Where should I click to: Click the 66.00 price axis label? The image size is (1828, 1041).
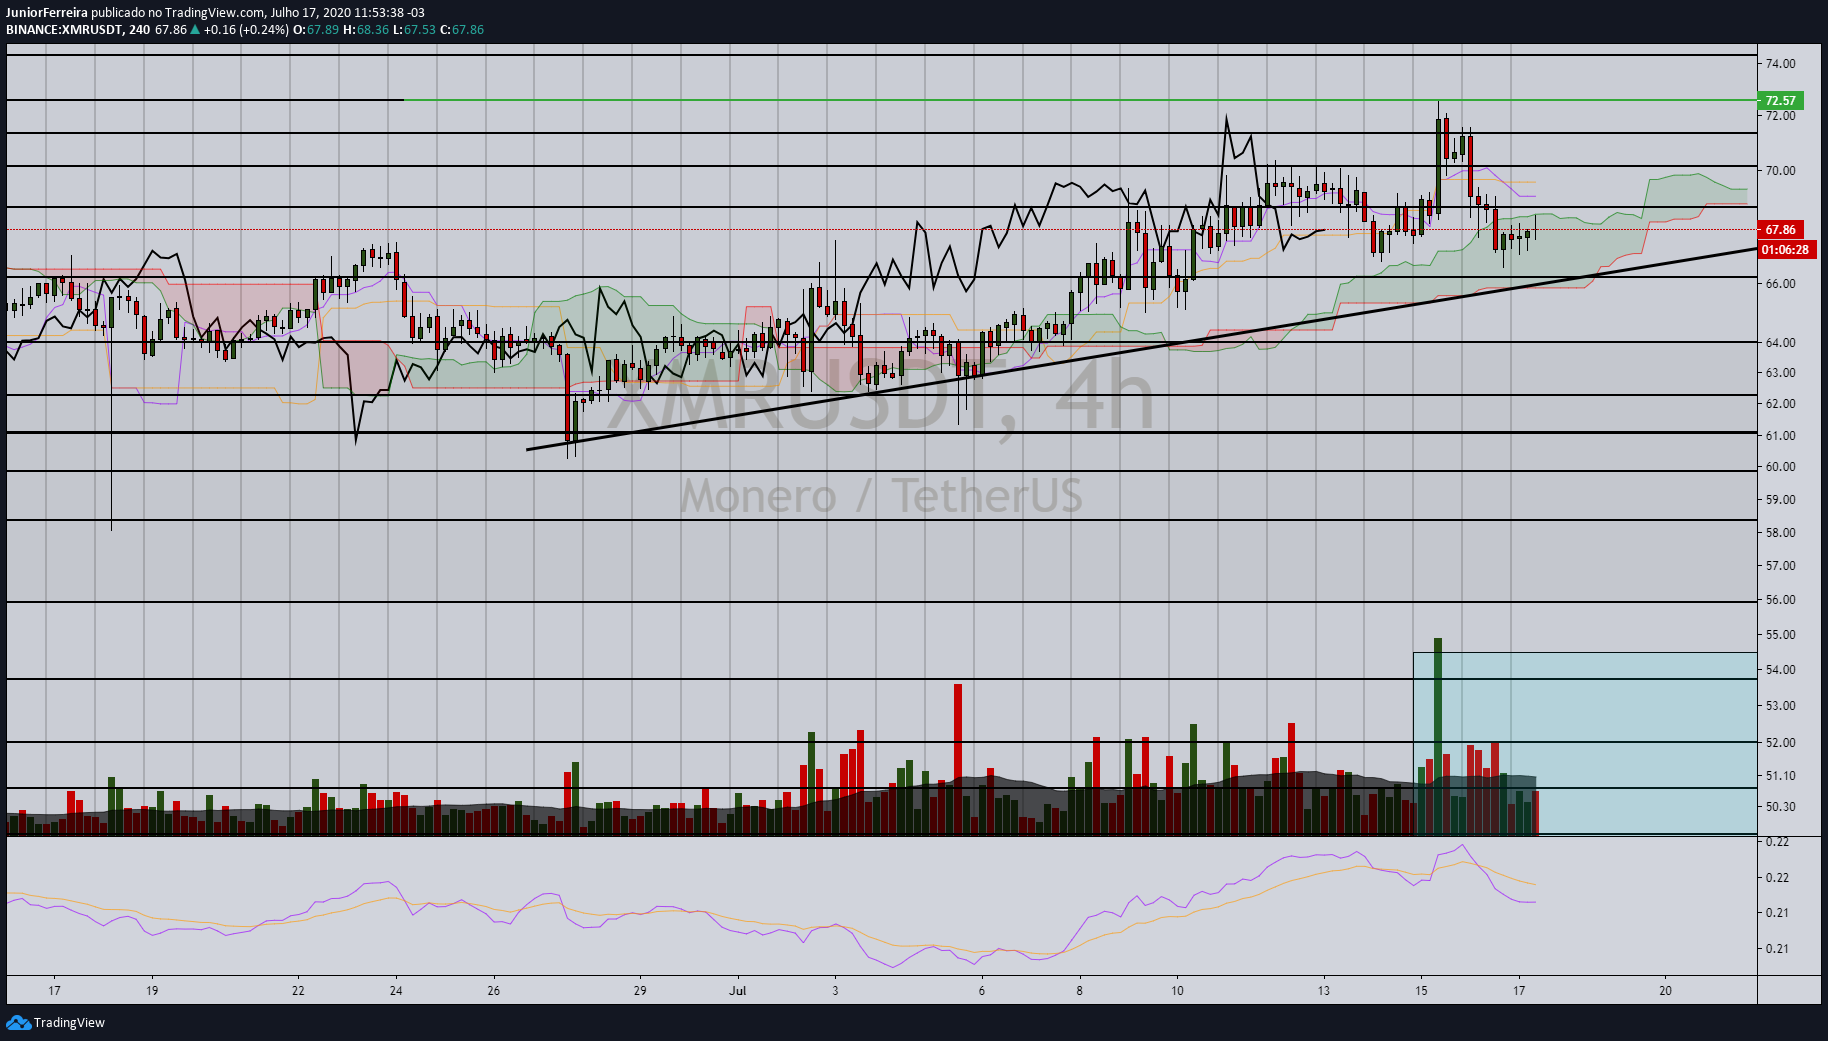(1780, 283)
